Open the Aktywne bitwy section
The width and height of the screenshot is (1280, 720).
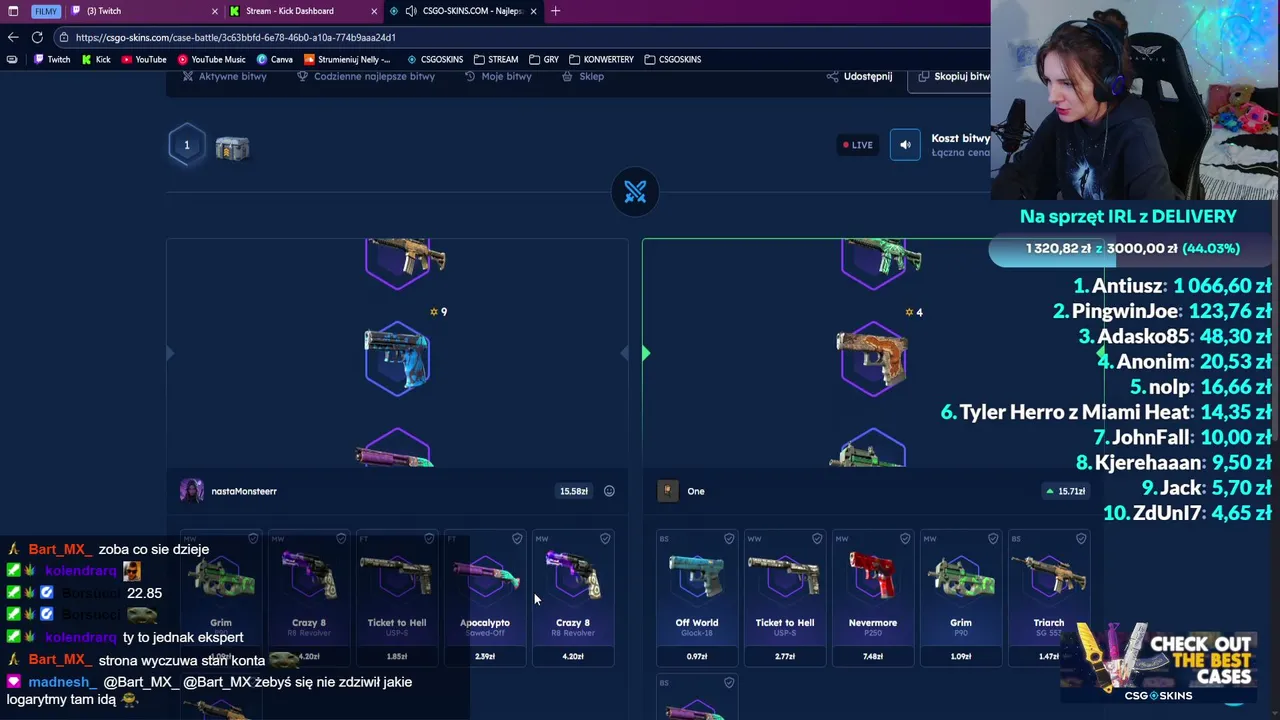224,76
